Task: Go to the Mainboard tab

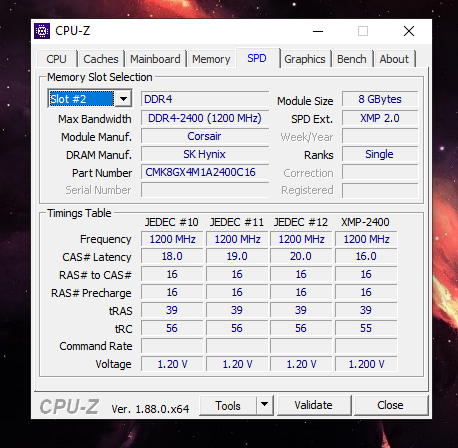Action: click(x=155, y=59)
